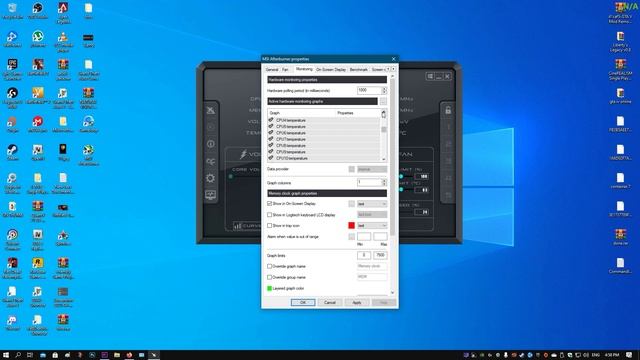The height and width of the screenshot is (360, 640).
Task: Open the Steam desktop shortcut
Action: (12, 152)
